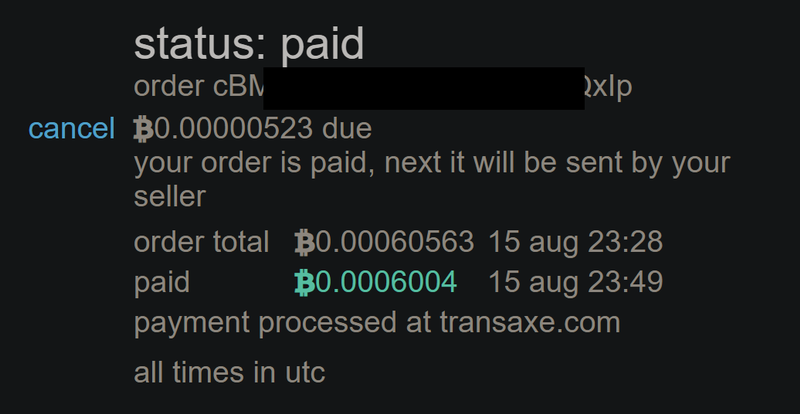Click the Bitcoin symbol beside the due amount
Image resolution: width=800 pixels, height=414 pixels.
point(142,129)
